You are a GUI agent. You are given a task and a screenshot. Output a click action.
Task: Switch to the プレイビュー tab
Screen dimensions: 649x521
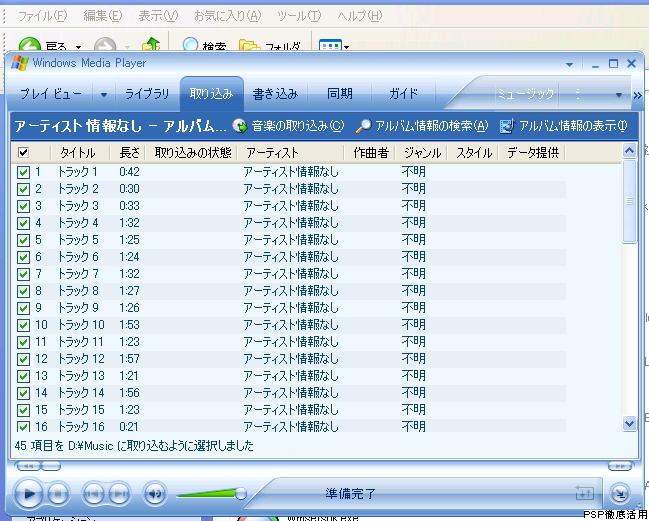click(x=51, y=94)
